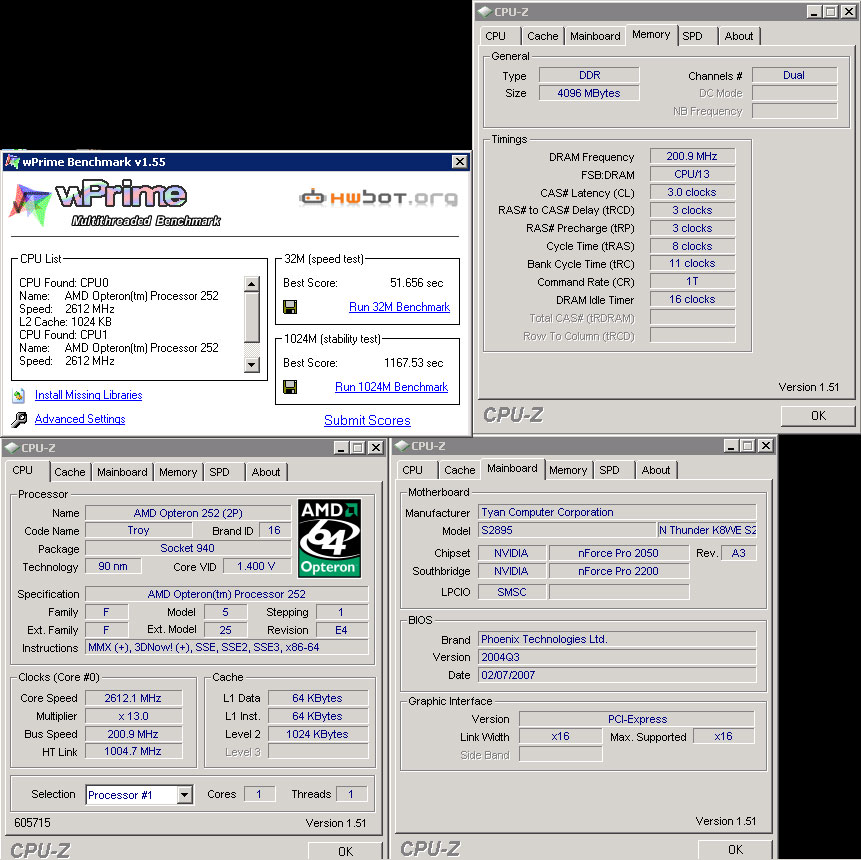Click the Southbridge field nForce Pro 2200
The image size is (861, 860).
tap(618, 571)
